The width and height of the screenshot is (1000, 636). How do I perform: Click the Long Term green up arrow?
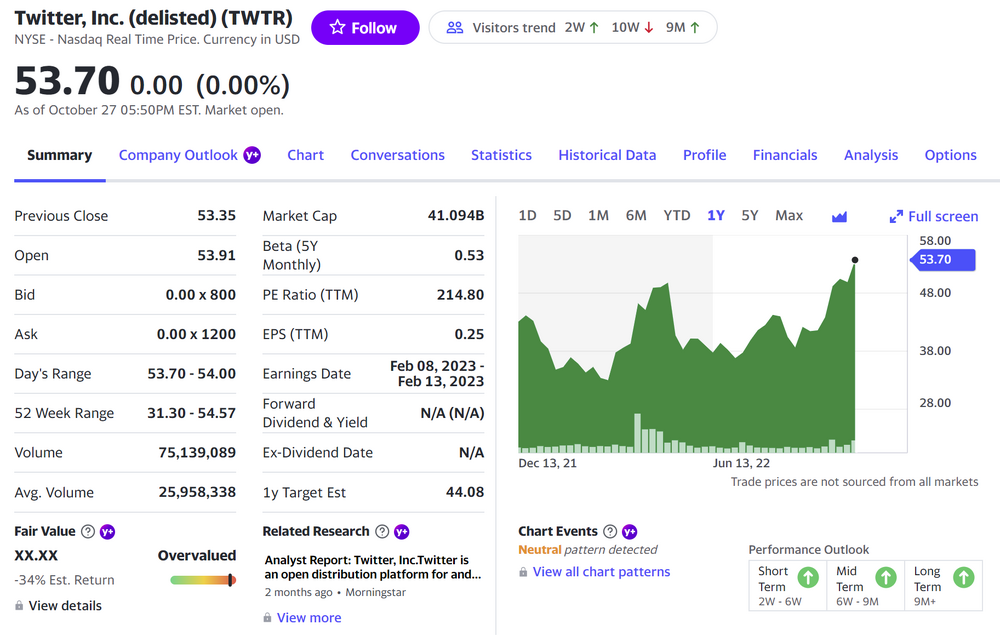(963, 577)
